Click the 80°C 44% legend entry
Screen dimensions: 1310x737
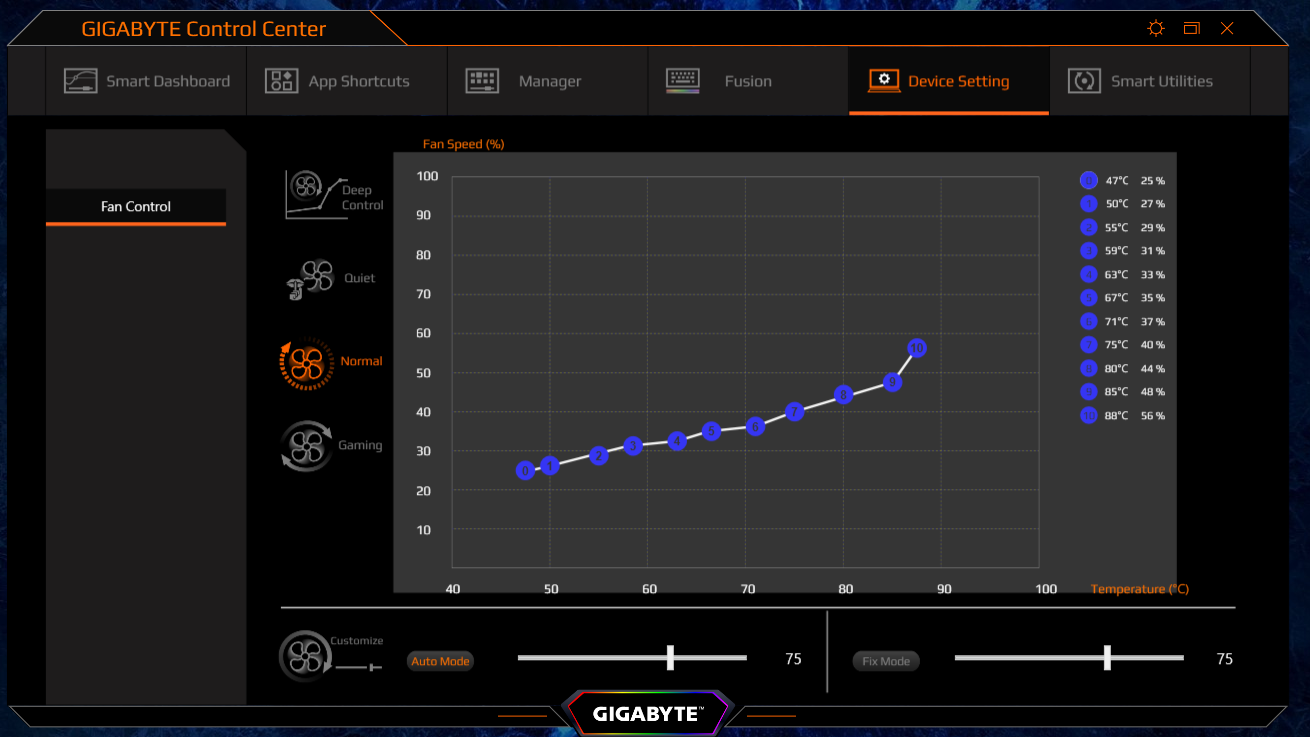coord(1123,368)
